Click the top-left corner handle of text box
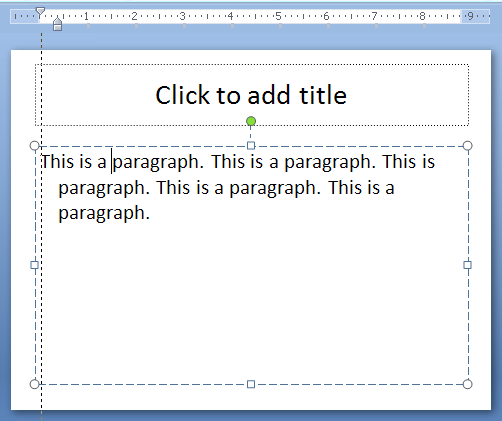502x421 pixels. tap(35, 146)
